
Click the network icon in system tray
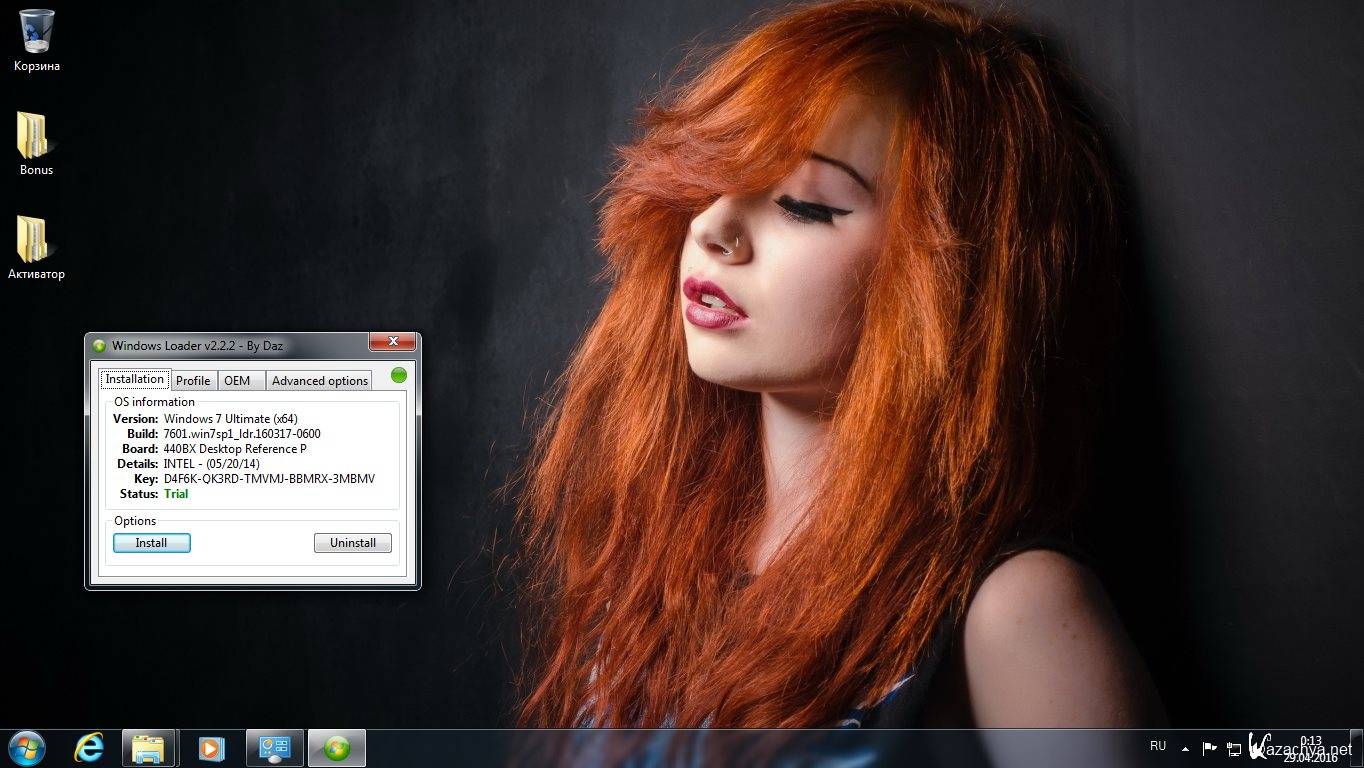tap(1234, 748)
